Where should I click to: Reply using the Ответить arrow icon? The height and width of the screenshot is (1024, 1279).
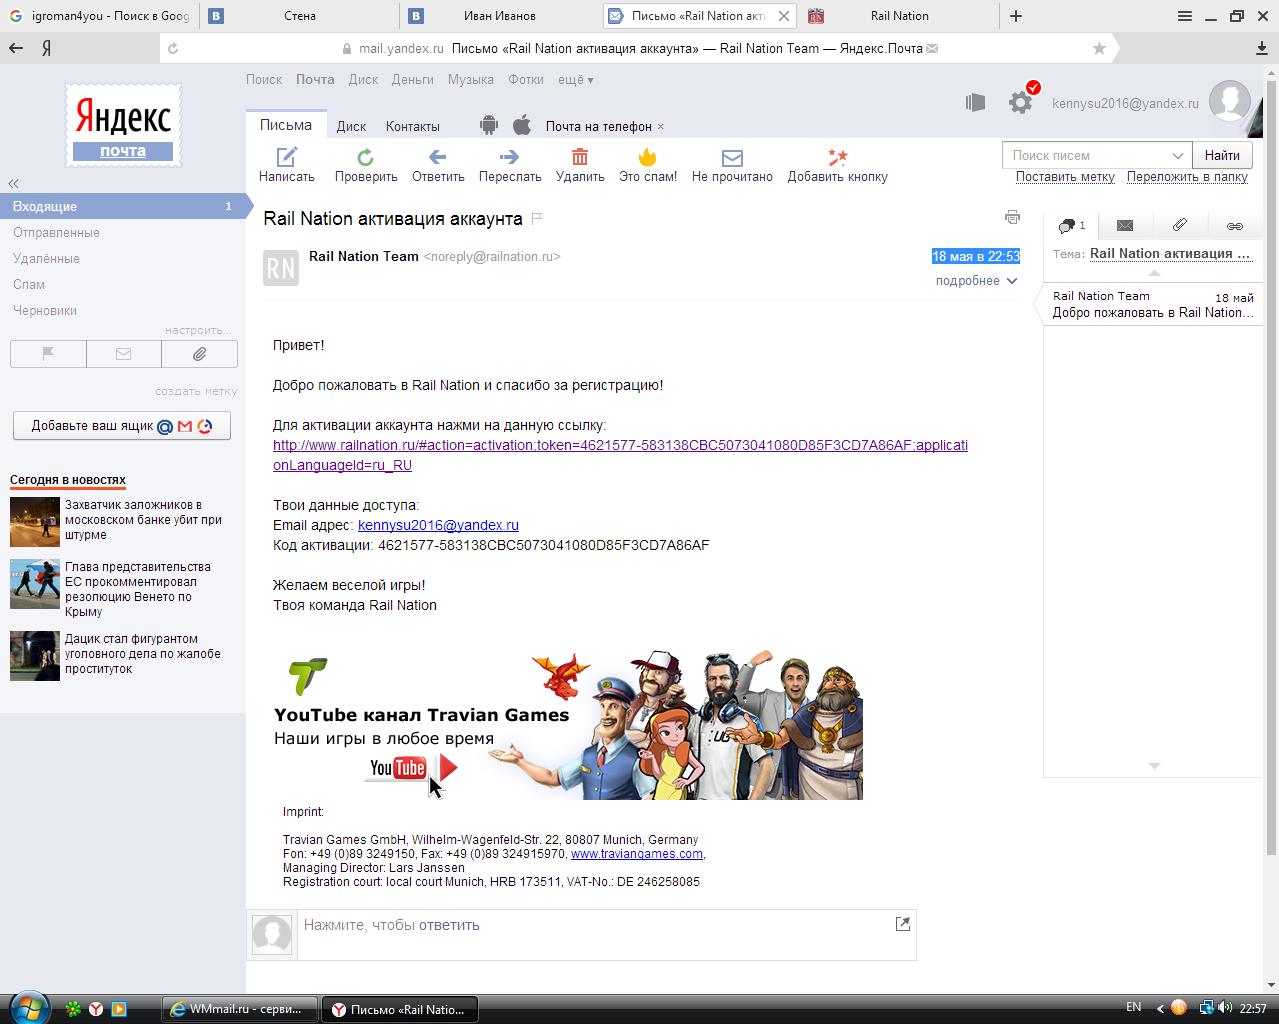click(x=437, y=157)
